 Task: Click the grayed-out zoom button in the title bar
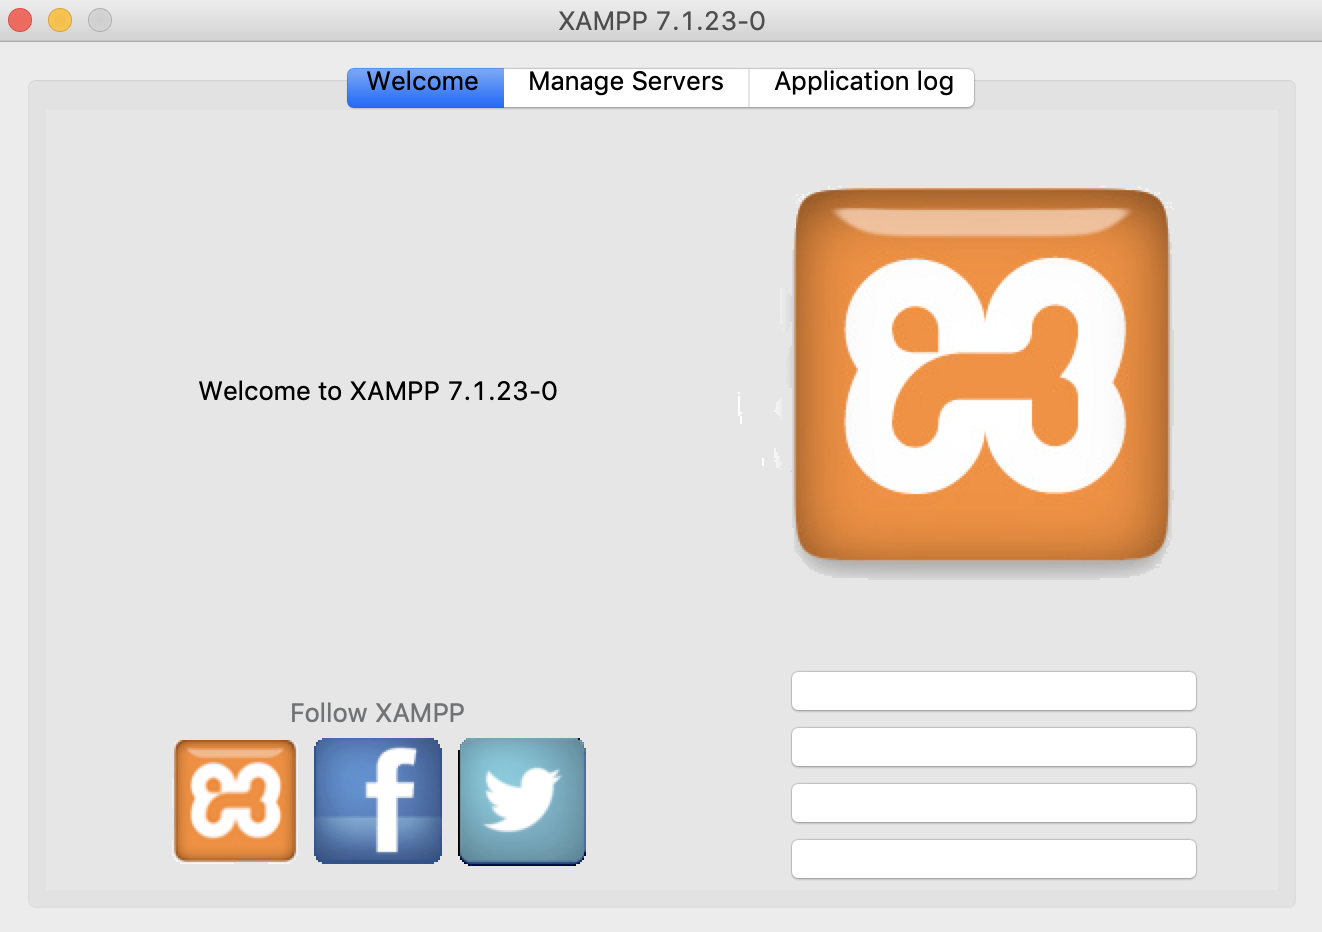point(100,20)
